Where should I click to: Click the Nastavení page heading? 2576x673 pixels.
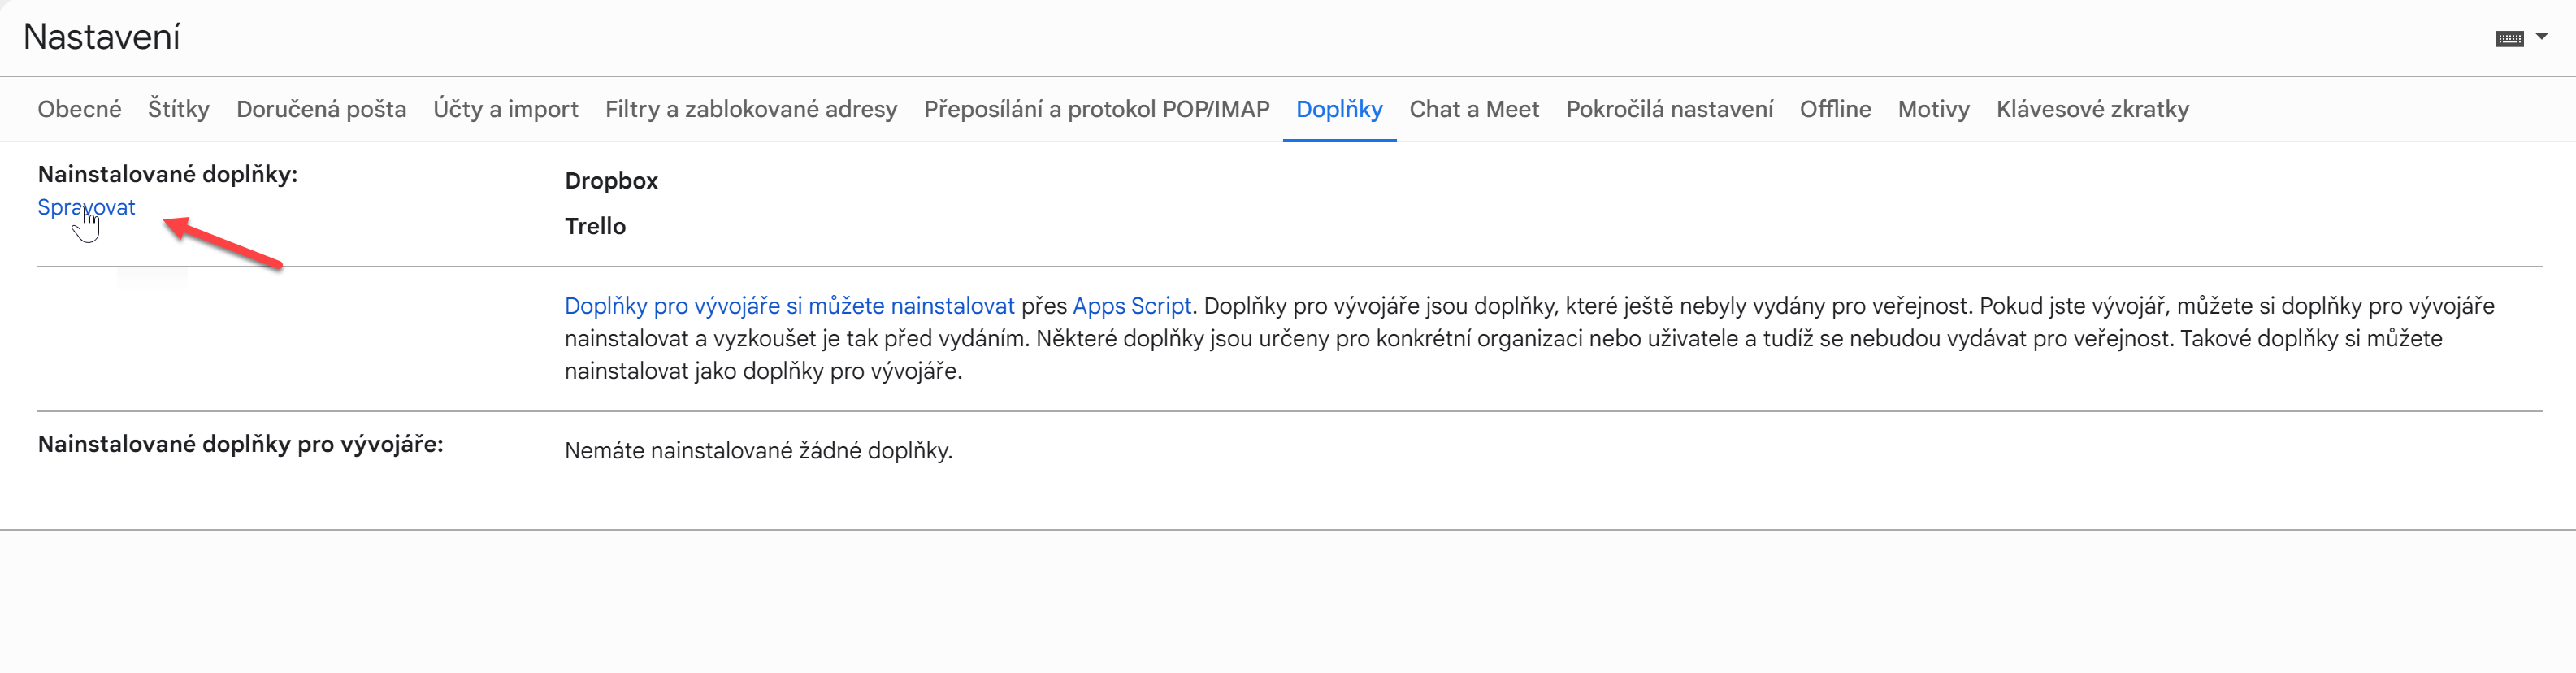(x=102, y=37)
